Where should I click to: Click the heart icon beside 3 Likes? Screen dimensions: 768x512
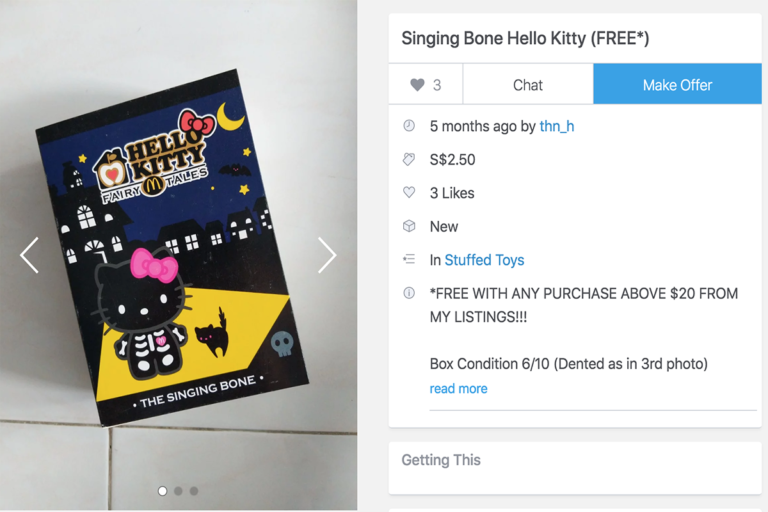408,193
